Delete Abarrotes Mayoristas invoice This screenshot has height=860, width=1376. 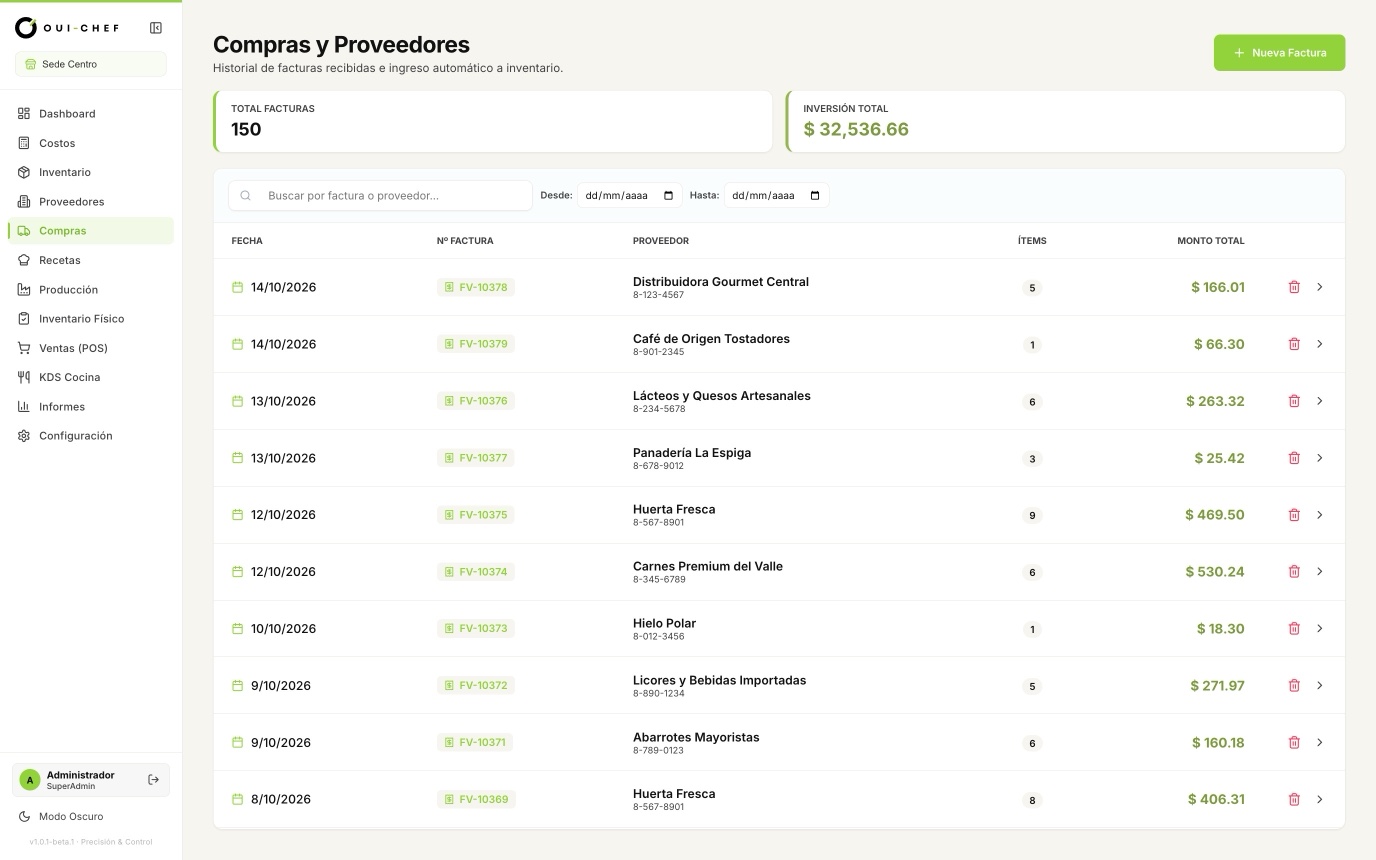click(x=1294, y=743)
